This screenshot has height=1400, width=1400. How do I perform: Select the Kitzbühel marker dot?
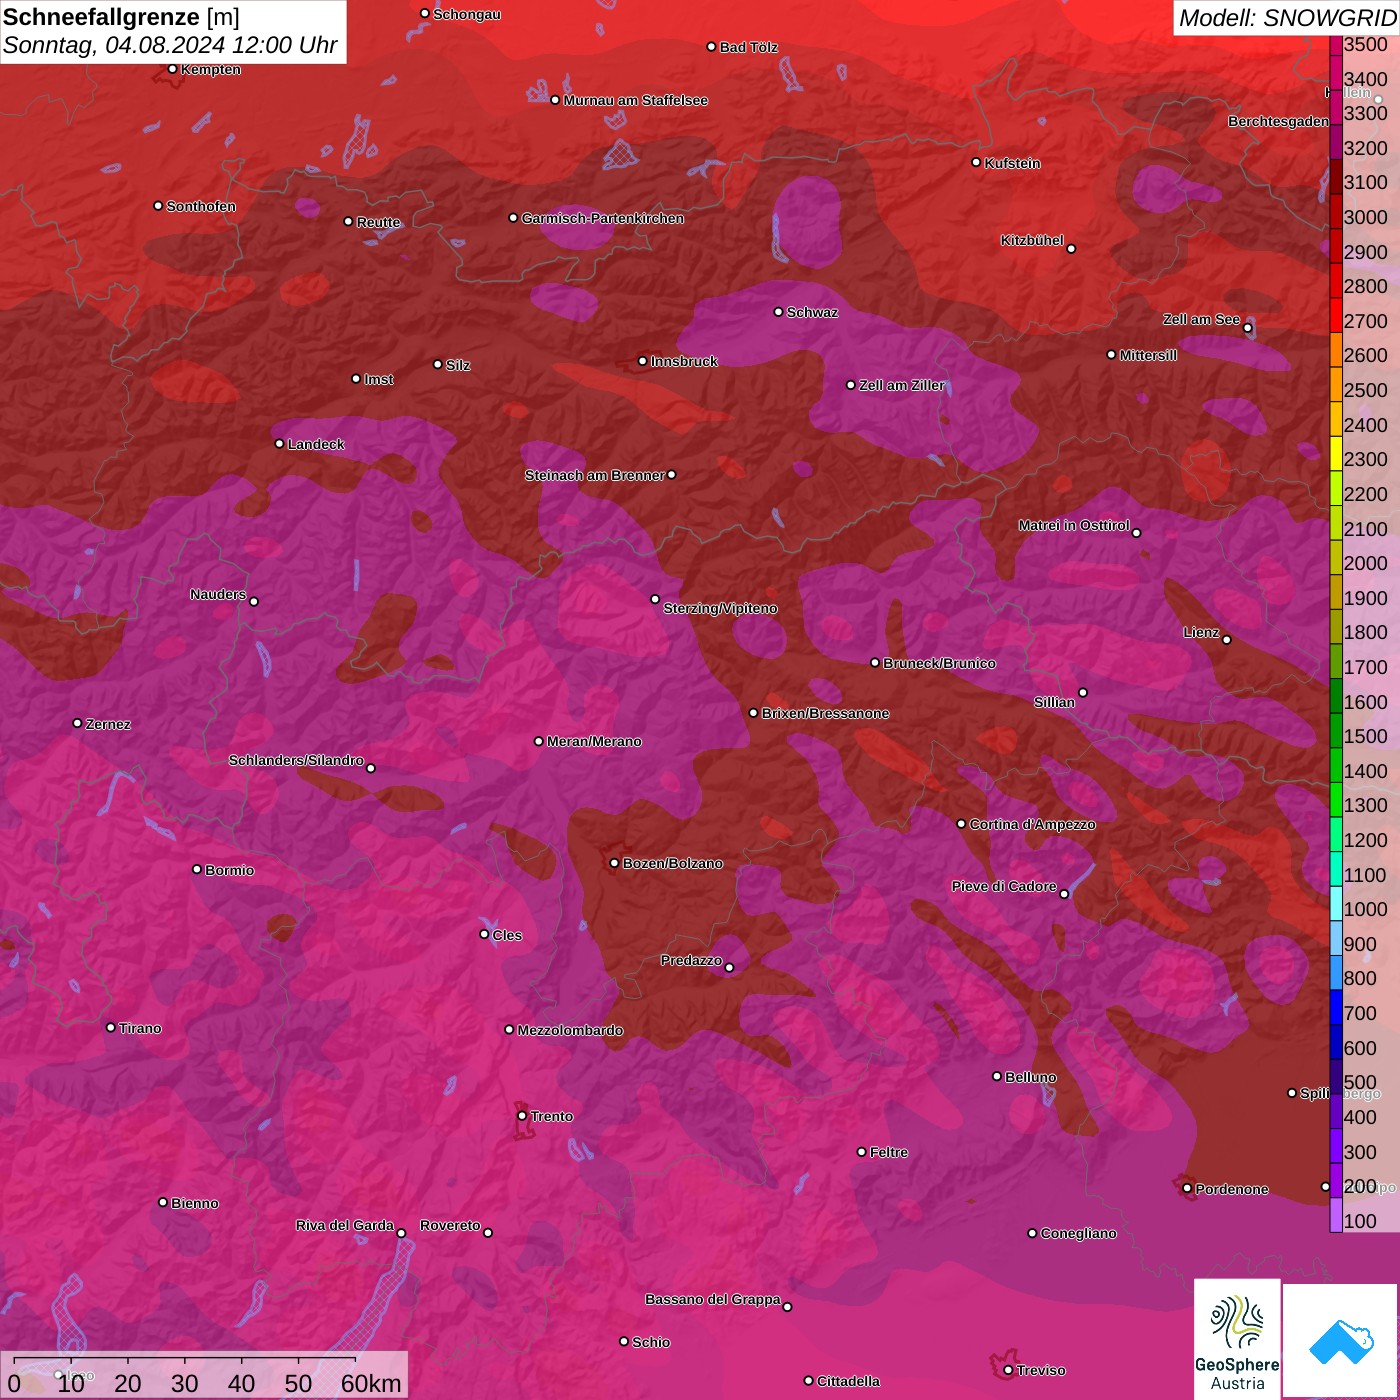pyautogui.click(x=1071, y=249)
